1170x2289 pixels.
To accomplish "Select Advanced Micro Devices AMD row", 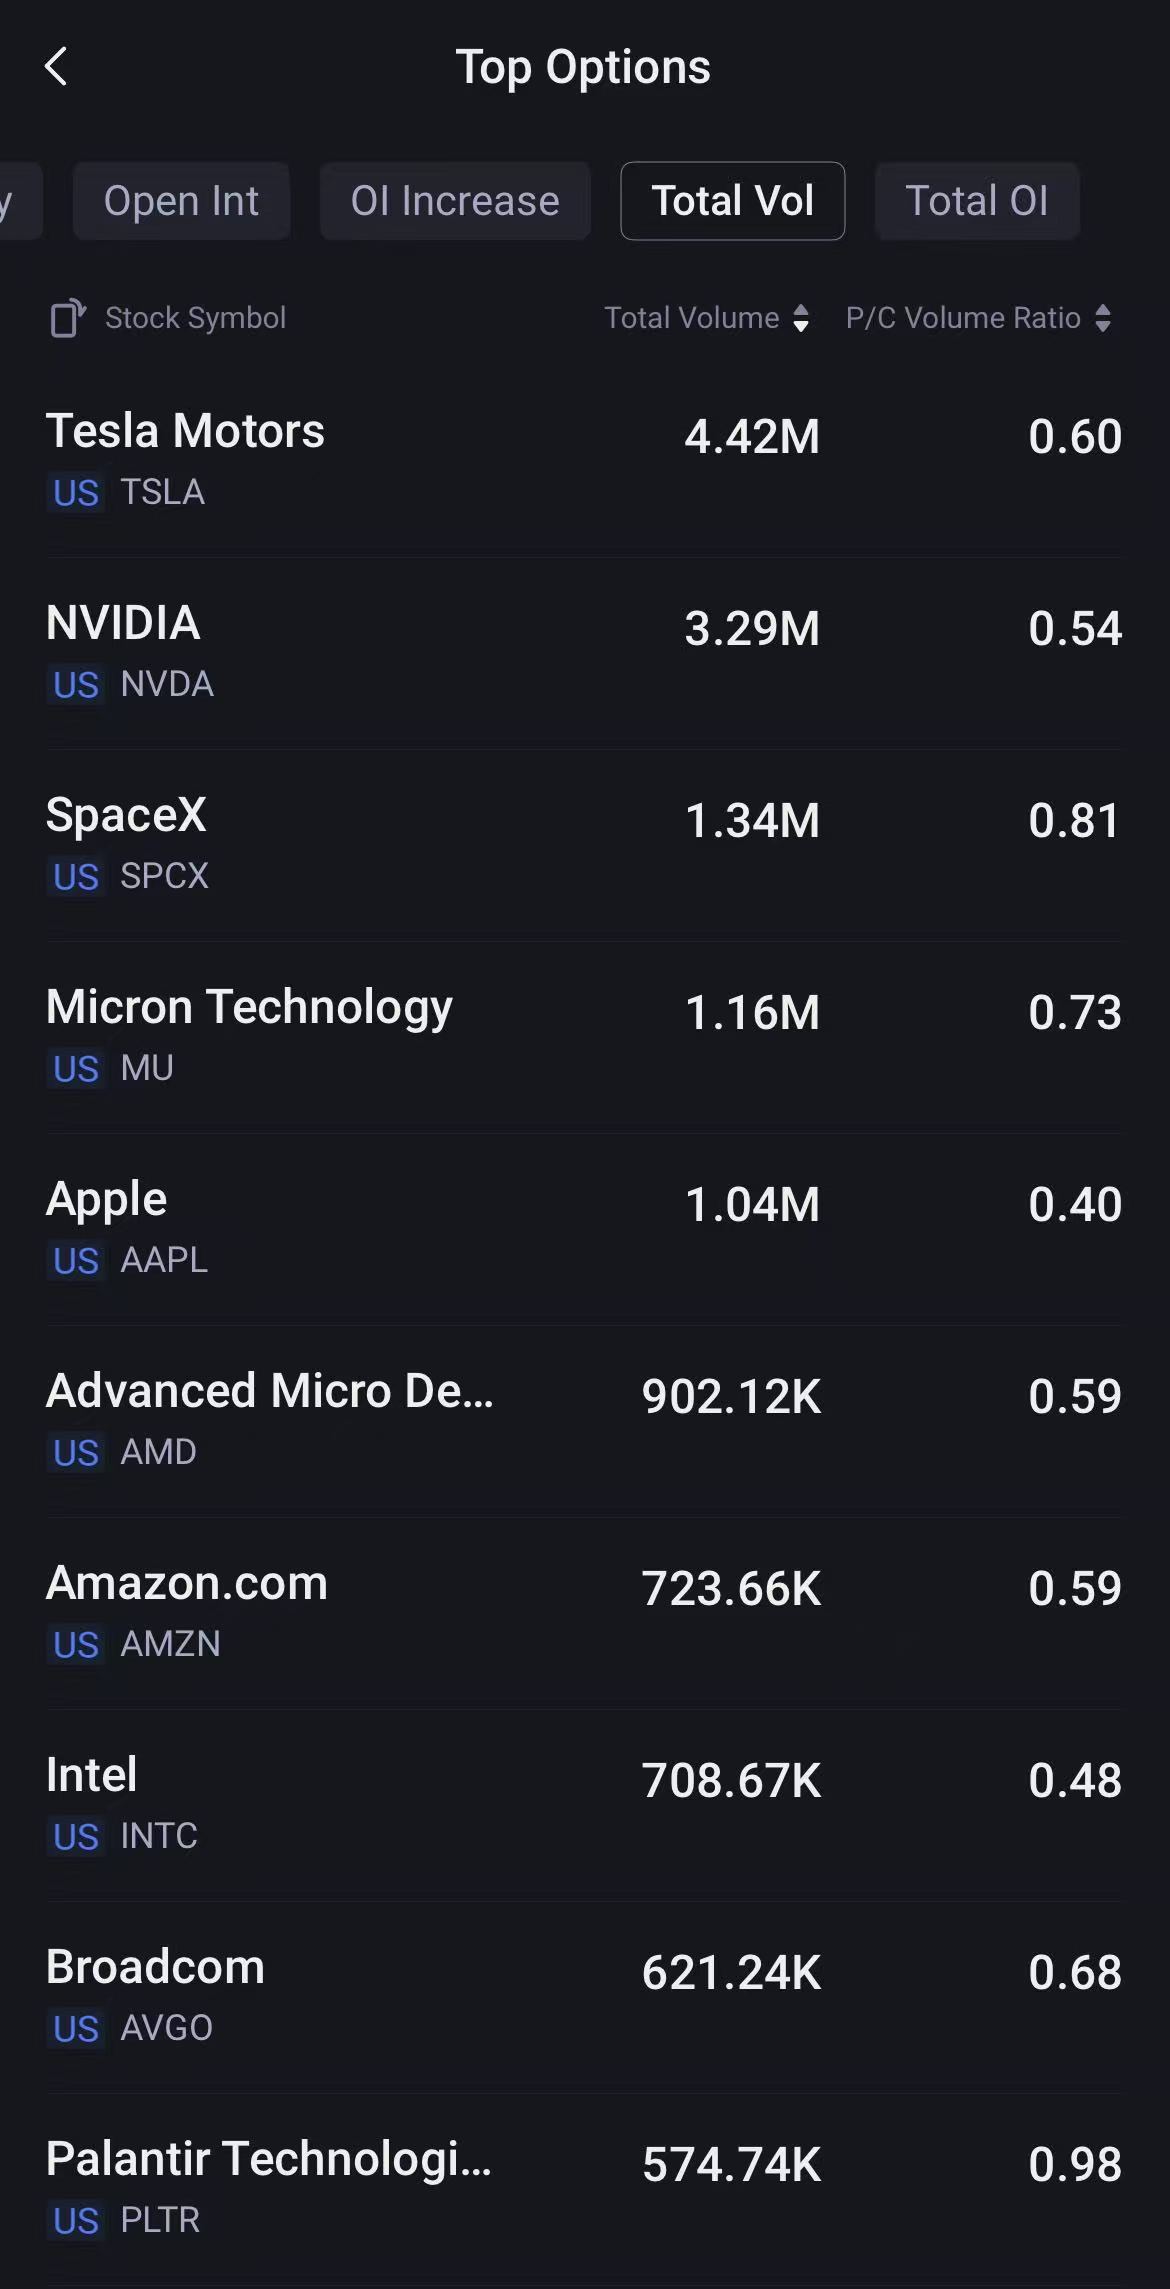I will click(x=585, y=1421).
